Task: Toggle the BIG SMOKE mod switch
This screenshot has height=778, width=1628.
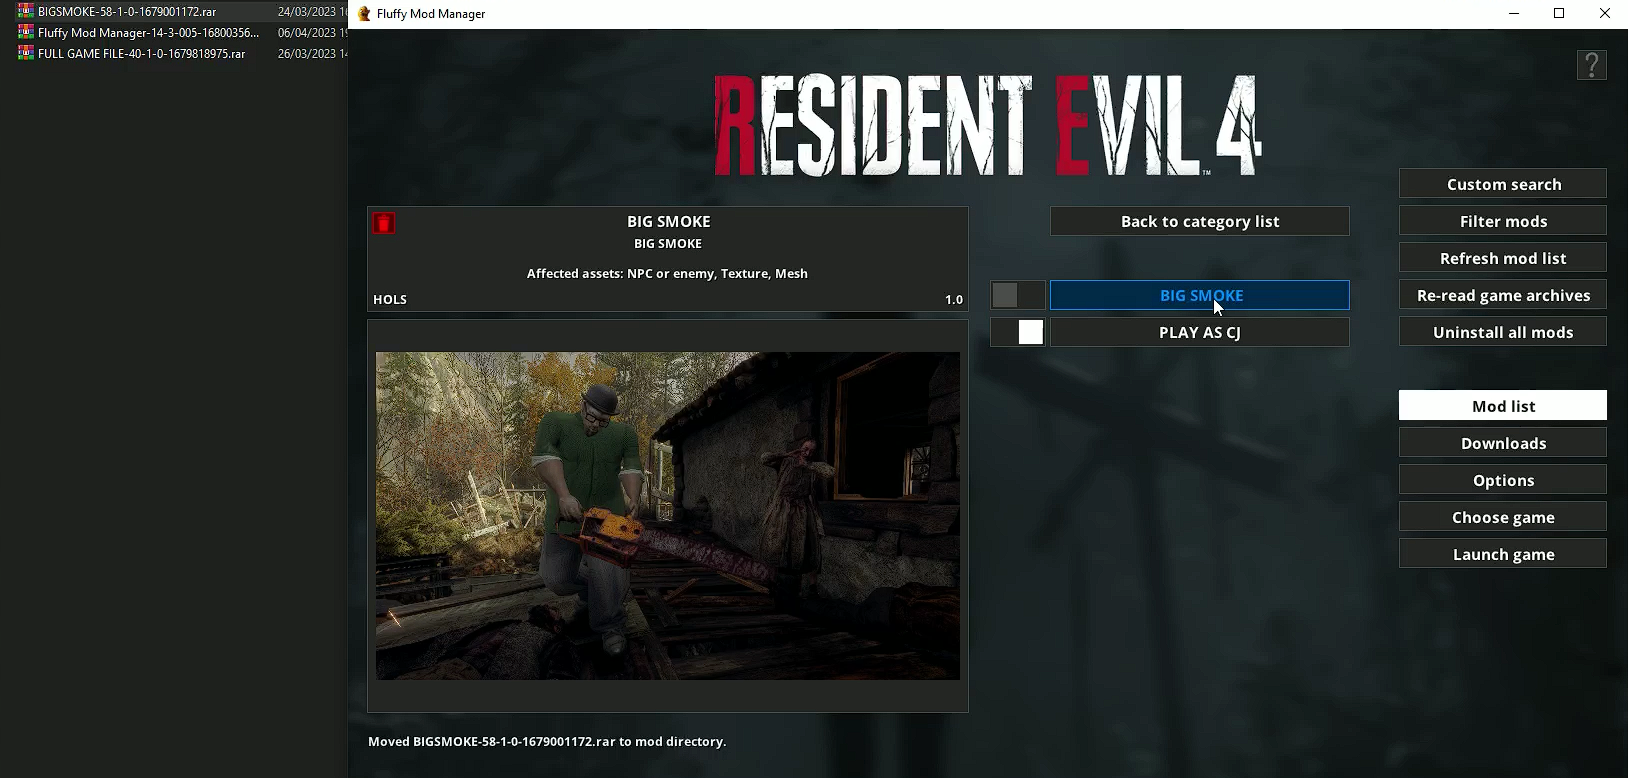Action: (x=1018, y=295)
